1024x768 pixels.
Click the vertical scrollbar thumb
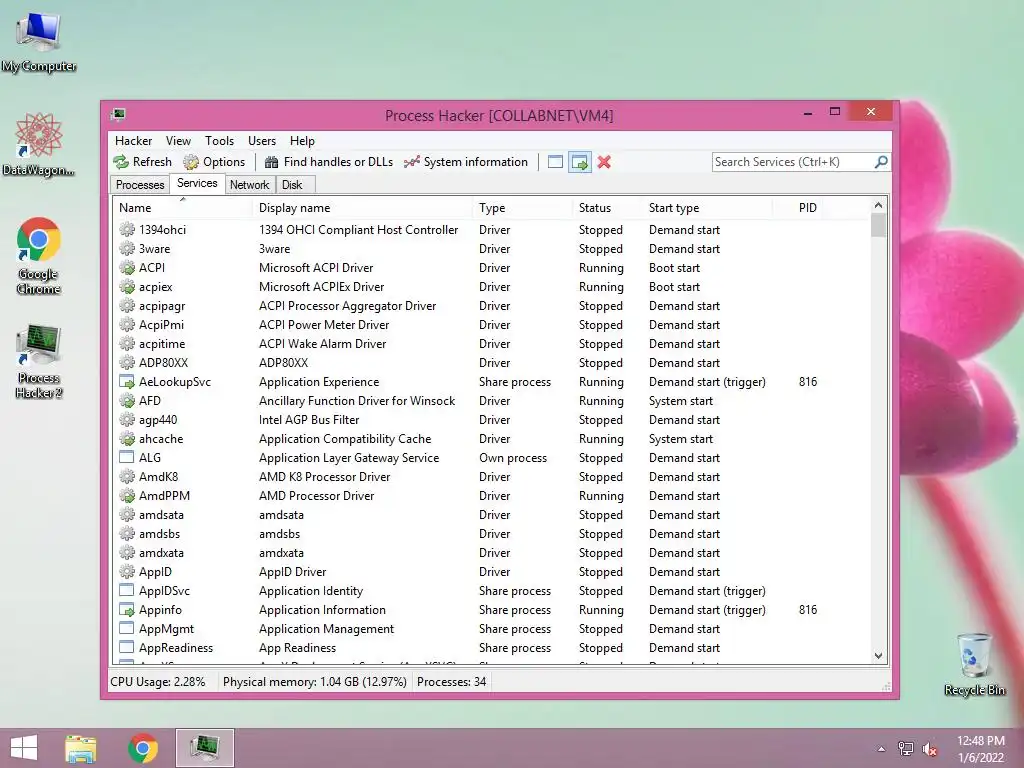tap(878, 226)
